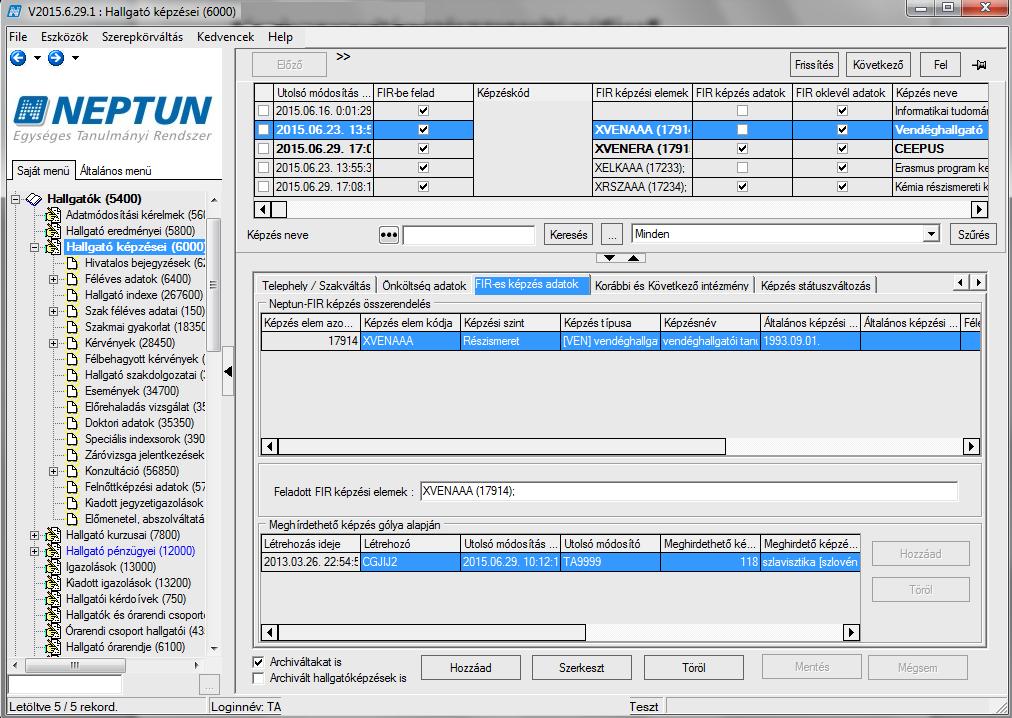Click the up triangle splitter below search row
The height and width of the screenshot is (718, 1012).
[x=634, y=258]
